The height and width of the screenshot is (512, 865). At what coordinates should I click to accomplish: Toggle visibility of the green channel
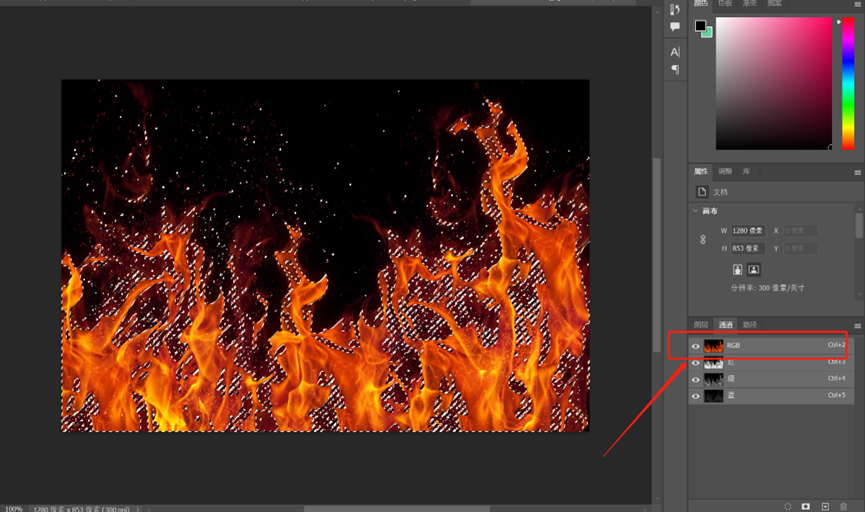pyautogui.click(x=696, y=380)
